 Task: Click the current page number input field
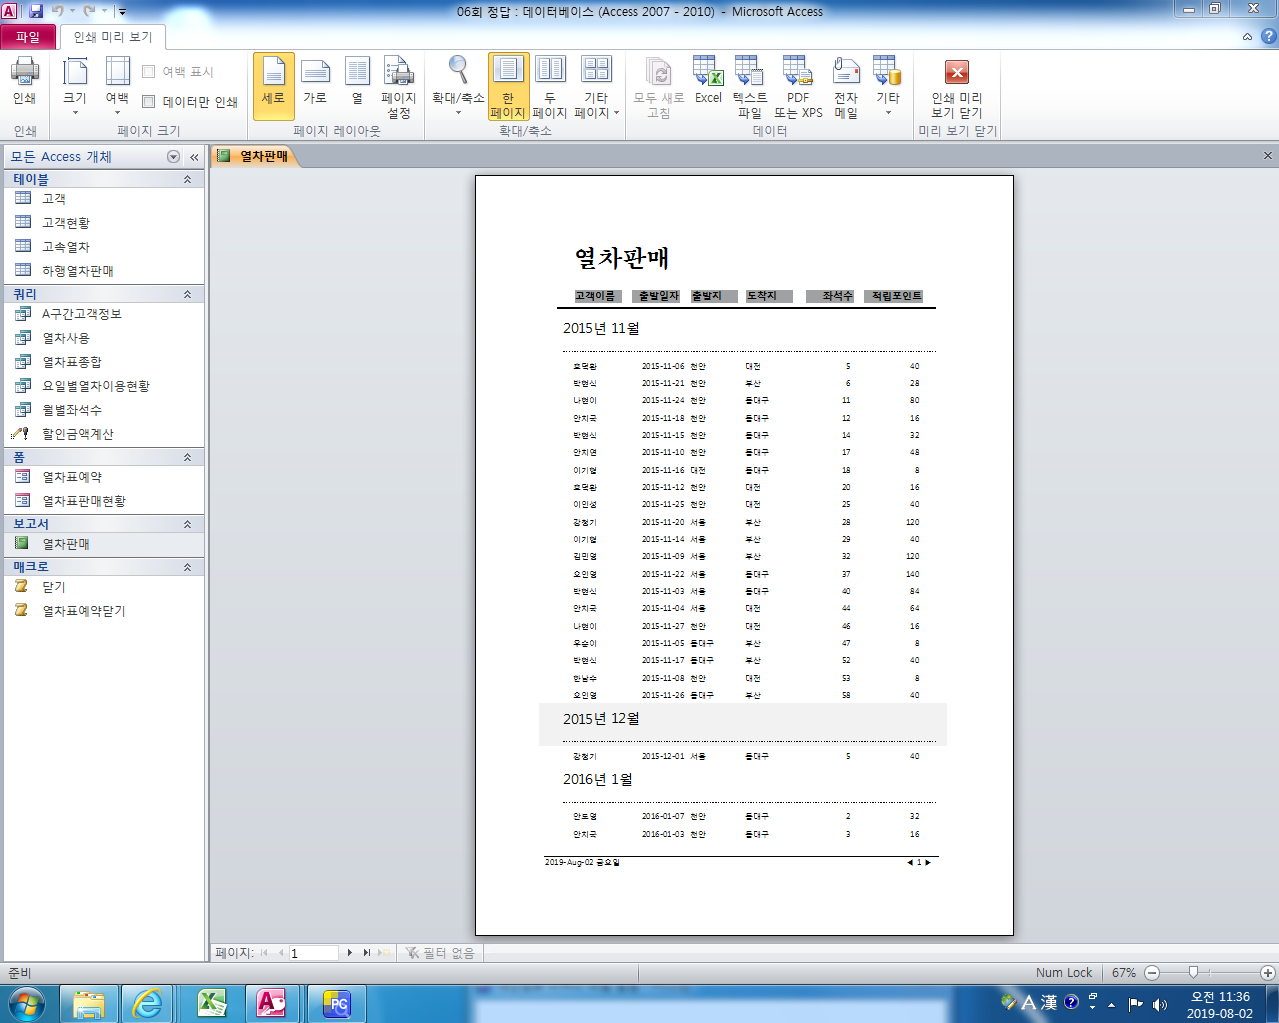313,953
